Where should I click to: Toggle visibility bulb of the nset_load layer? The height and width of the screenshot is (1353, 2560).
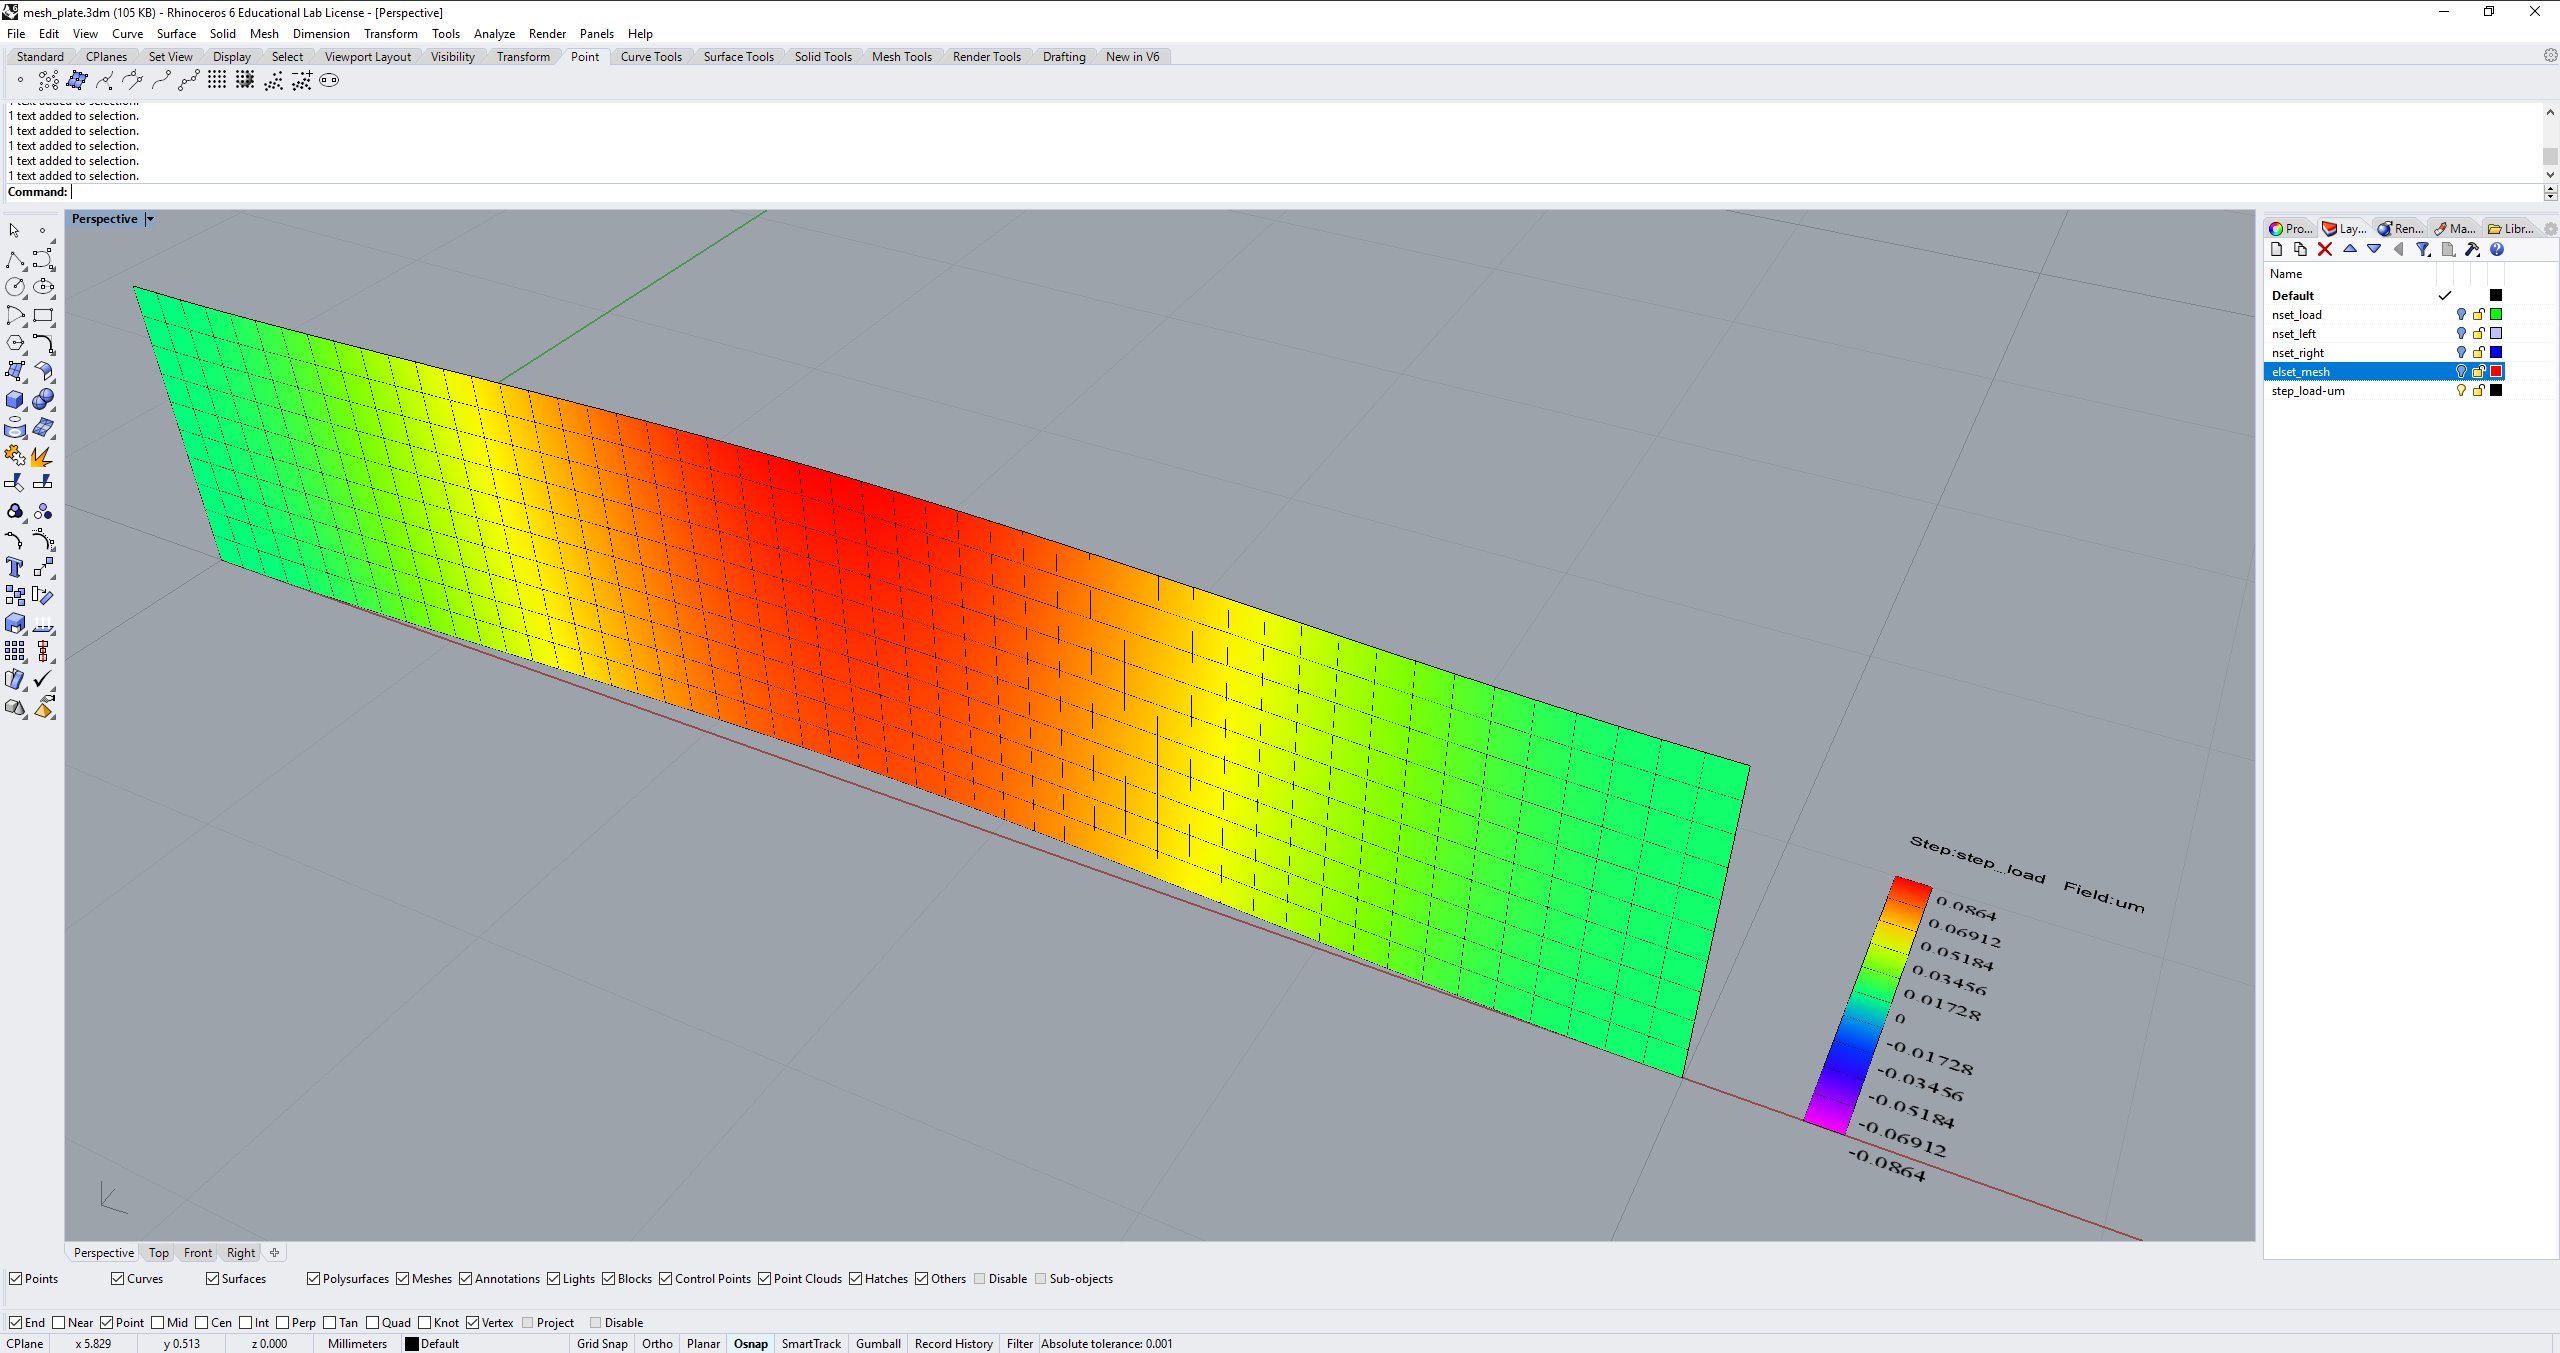coord(2462,314)
